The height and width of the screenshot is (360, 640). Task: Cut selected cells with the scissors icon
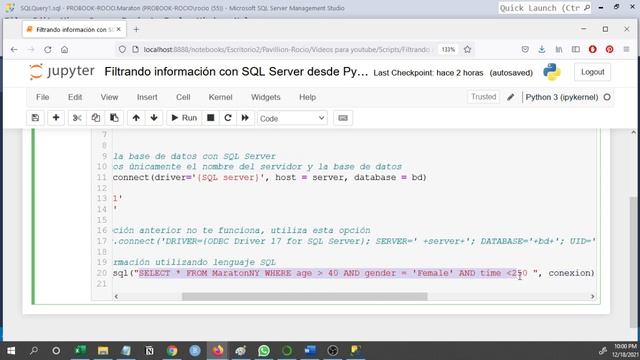pyautogui.click(x=77, y=118)
